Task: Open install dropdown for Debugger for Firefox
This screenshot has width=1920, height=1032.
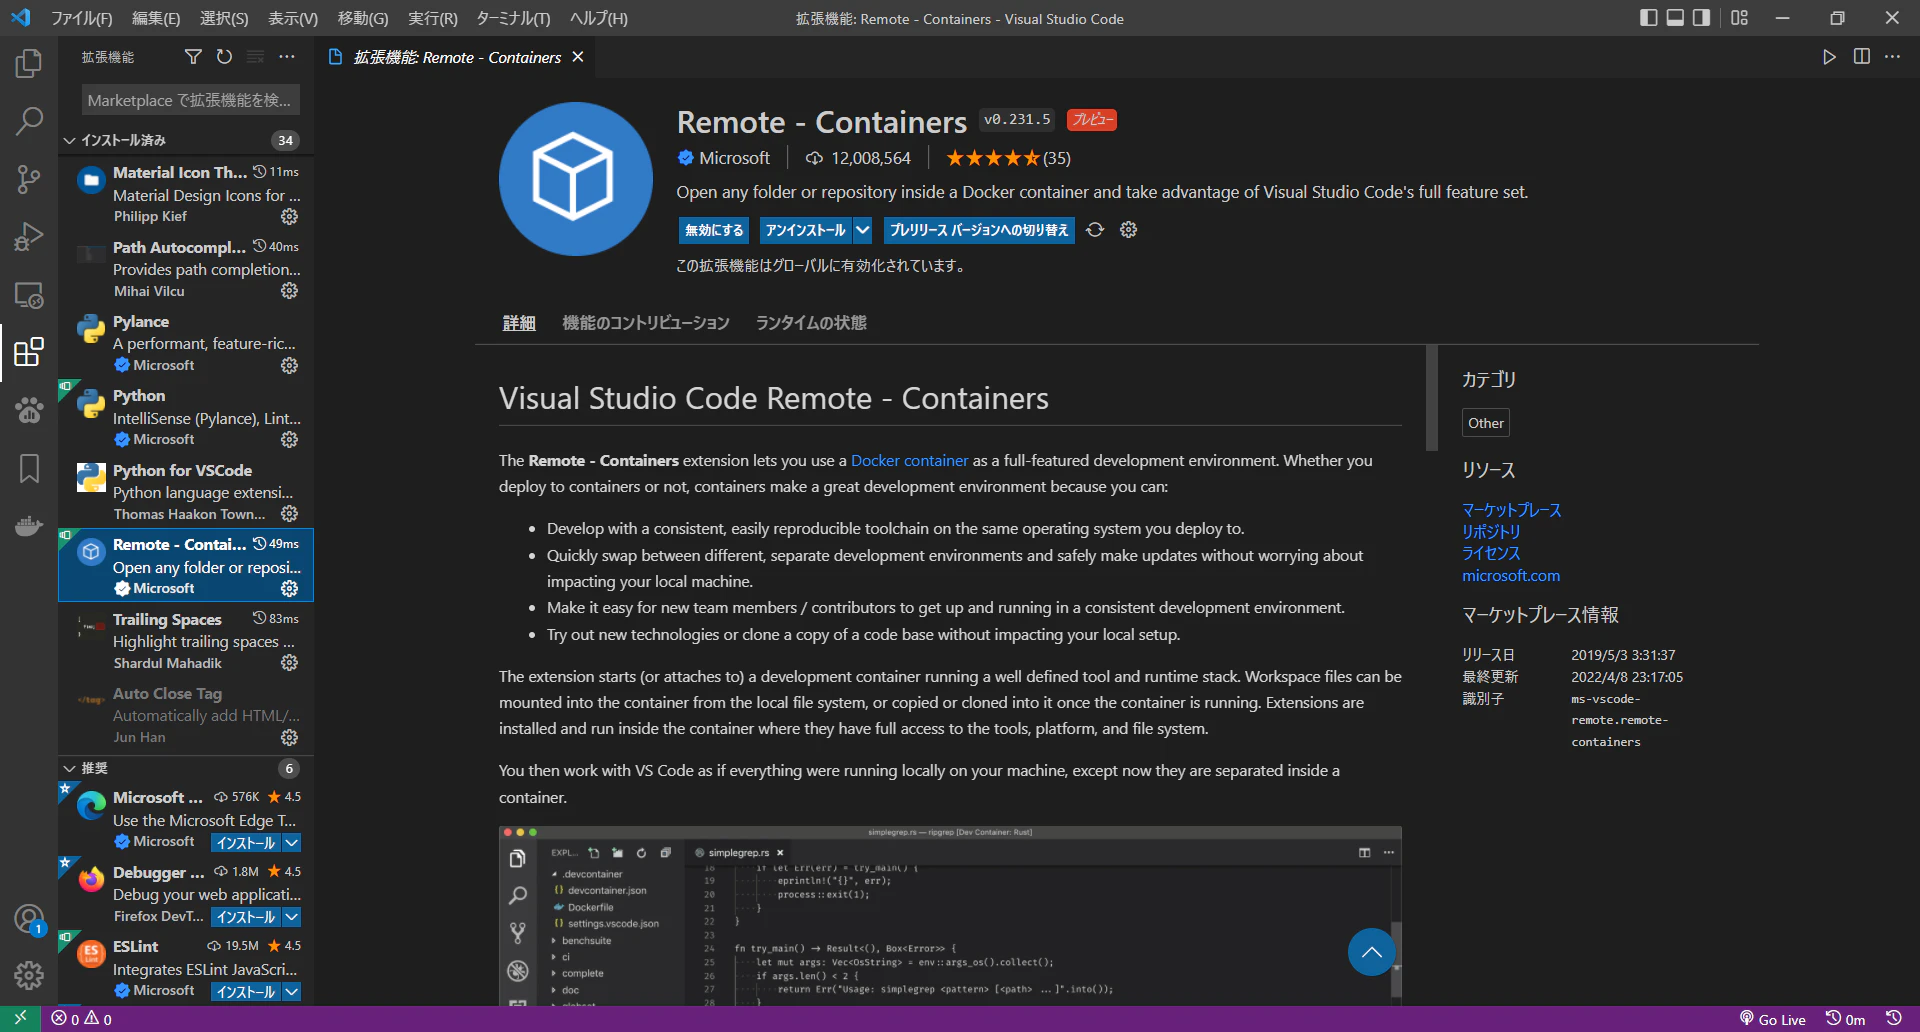Action: point(291,917)
